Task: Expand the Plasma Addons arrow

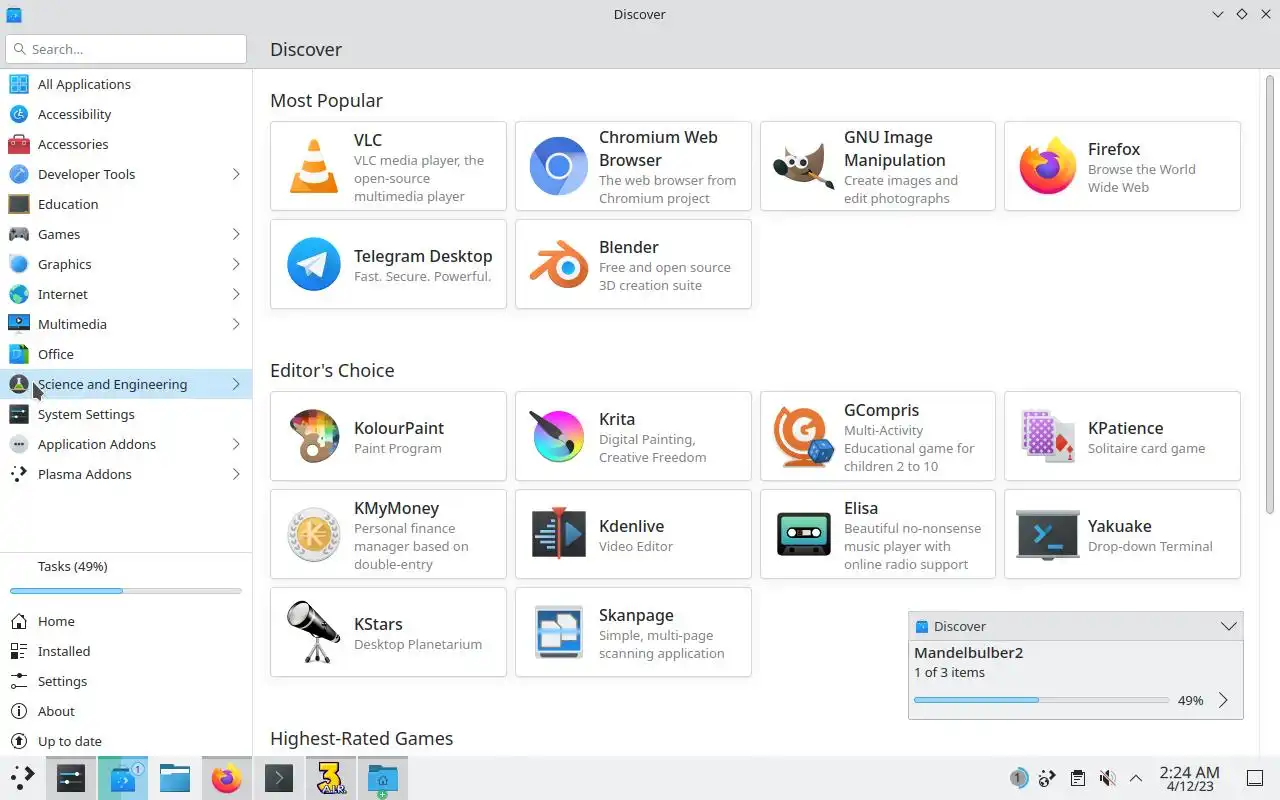Action: pos(236,474)
